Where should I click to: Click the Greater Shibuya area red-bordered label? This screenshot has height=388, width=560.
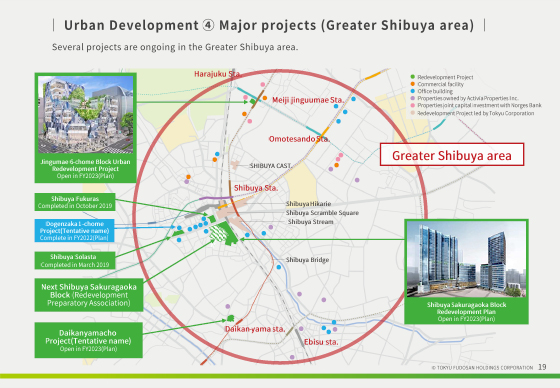click(x=452, y=155)
